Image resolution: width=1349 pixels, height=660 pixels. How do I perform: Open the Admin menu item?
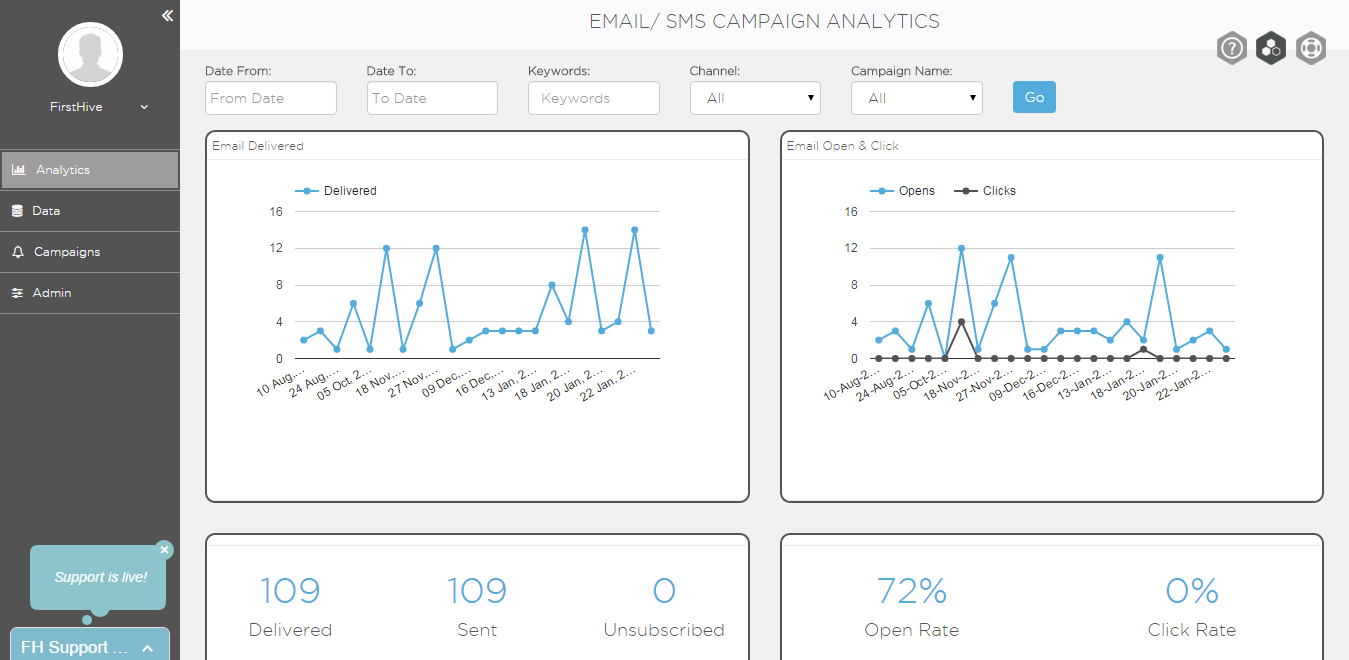(90, 293)
